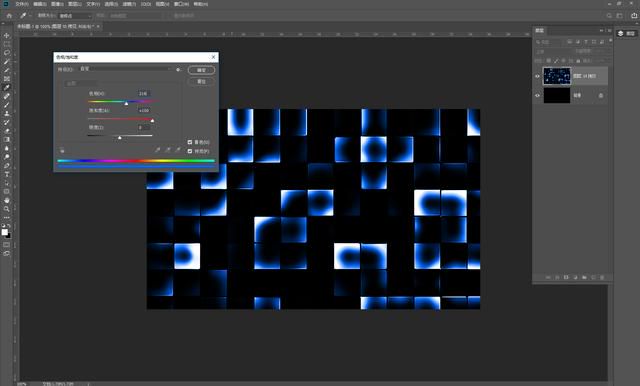
Task: Select the History Brush tool
Action: coord(7,122)
